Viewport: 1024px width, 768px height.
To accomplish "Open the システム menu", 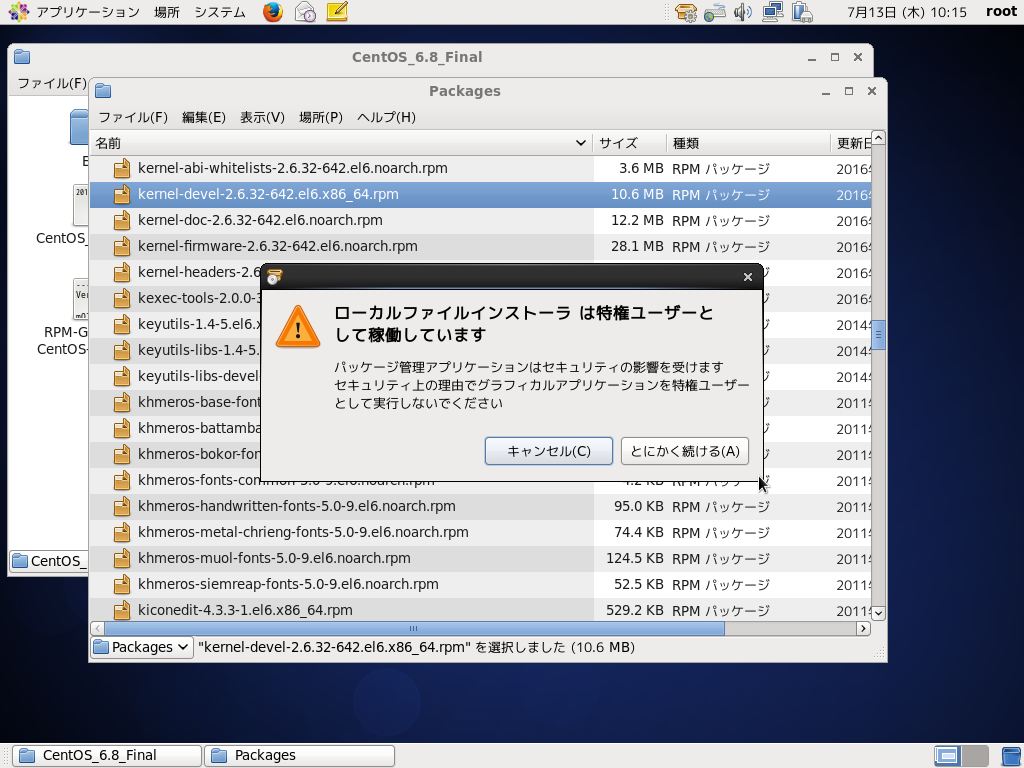I will tap(220, 12).
